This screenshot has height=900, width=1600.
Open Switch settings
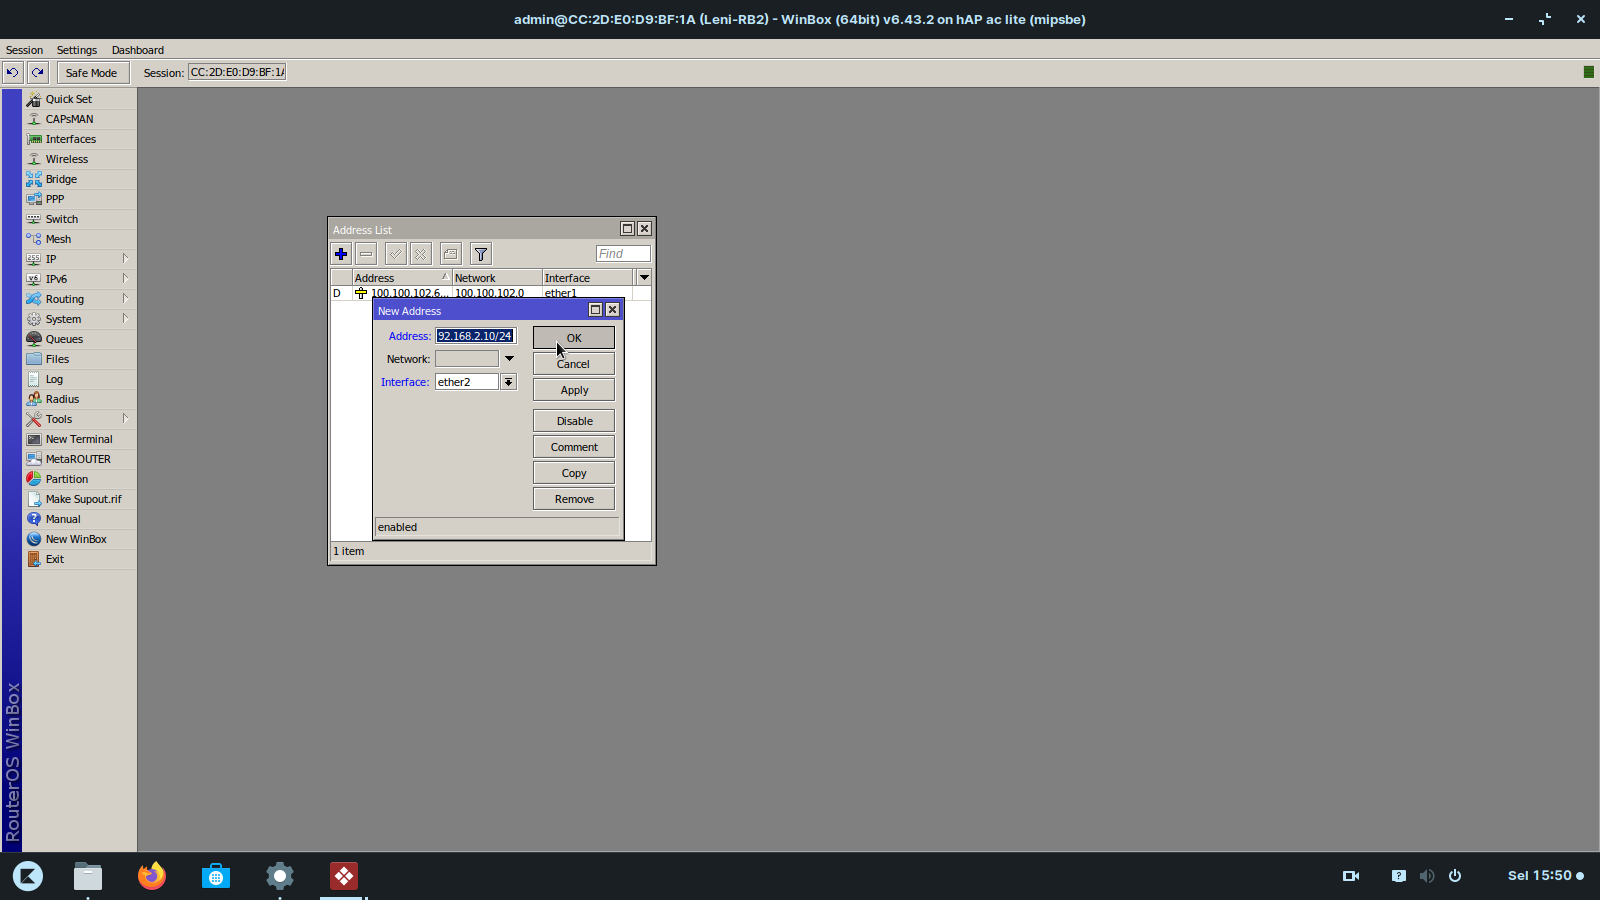tap(80, 219)
